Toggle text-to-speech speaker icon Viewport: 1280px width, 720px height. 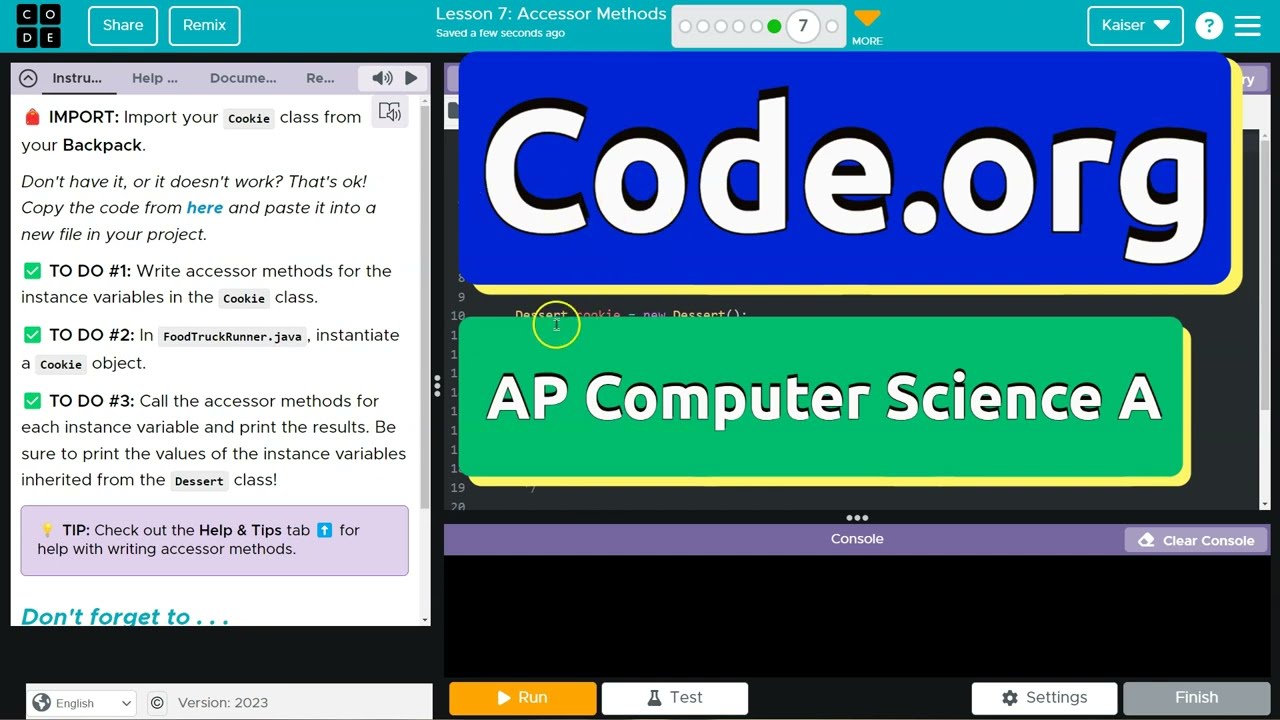[x=382, y=78]
